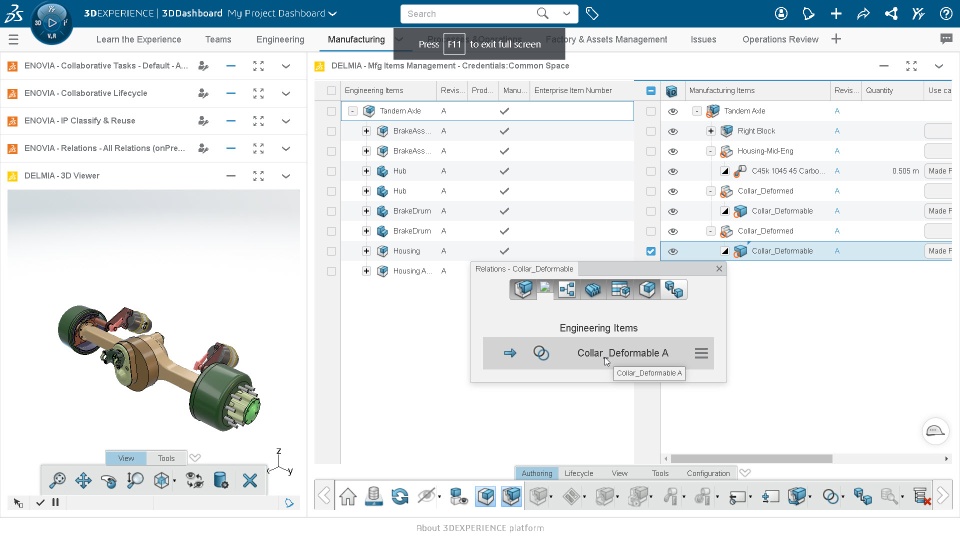Toggle select-all checkbox in Engineering Items header
The image size is (960, 540).
331,91
